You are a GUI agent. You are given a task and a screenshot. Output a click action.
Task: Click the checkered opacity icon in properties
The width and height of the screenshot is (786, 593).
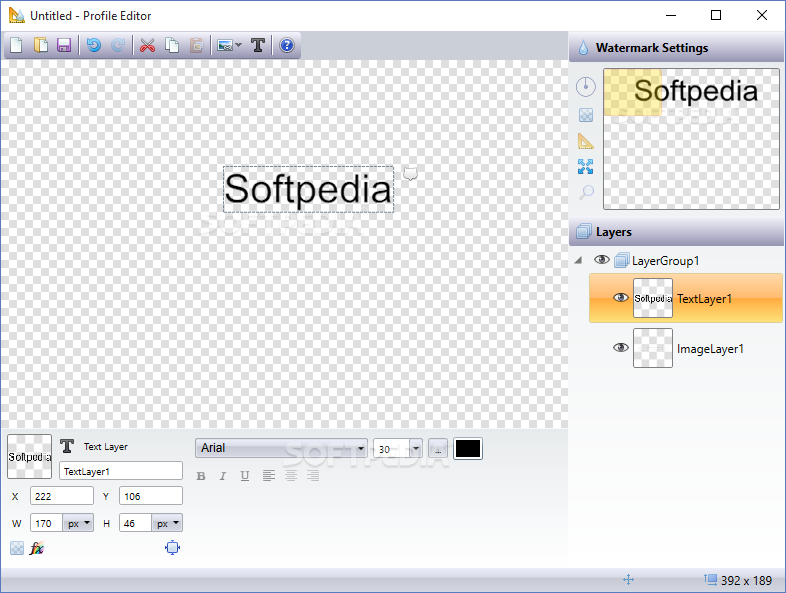(17, 548)
